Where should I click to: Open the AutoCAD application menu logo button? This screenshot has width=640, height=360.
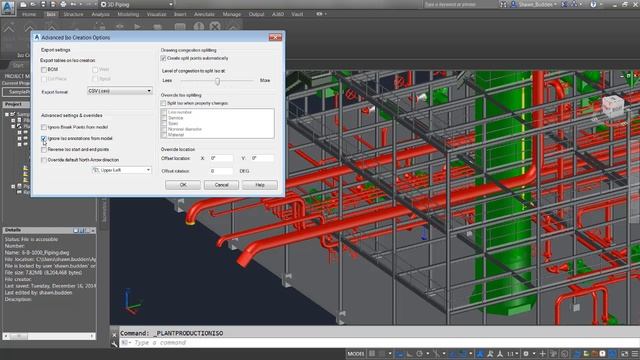[8, 8]
